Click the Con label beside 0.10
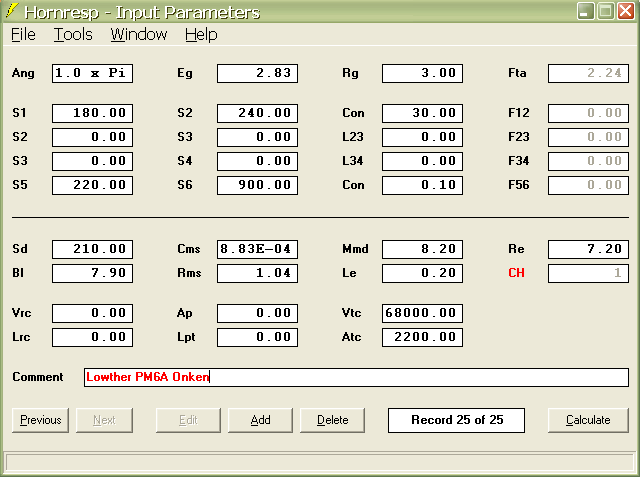The image size is (640, 478). [x=353, y=185]
